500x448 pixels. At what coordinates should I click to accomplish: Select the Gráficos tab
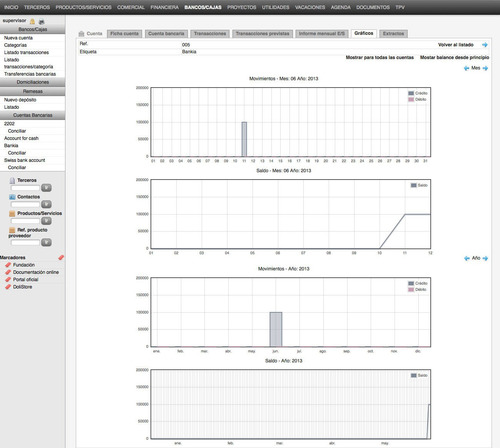tap(364, 33)
